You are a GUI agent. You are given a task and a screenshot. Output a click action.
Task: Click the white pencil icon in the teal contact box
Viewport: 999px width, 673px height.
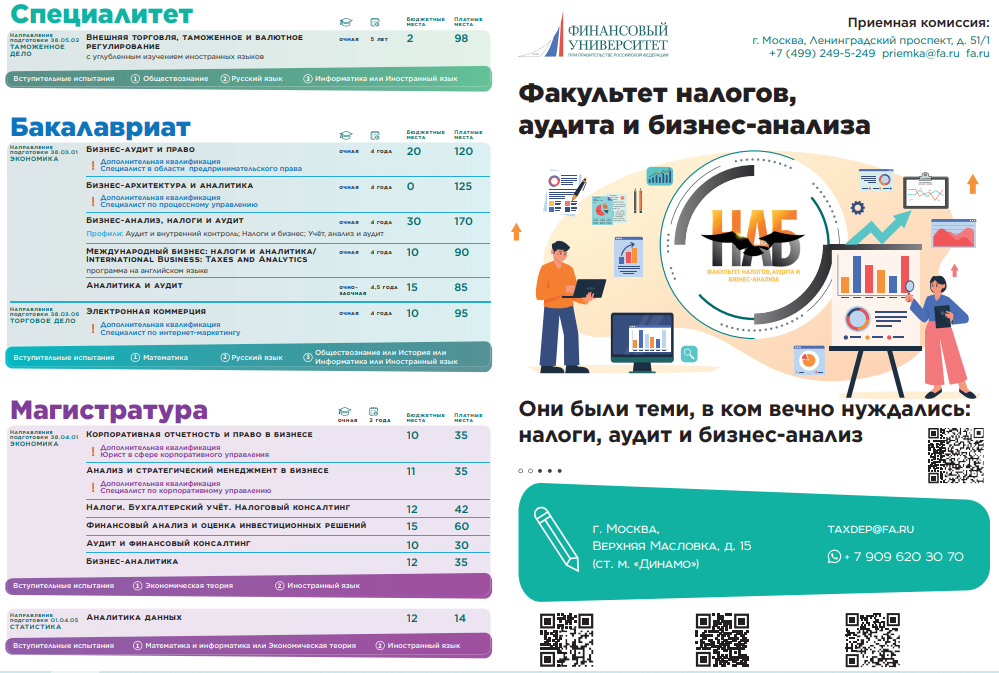click(x=556, y=539)
